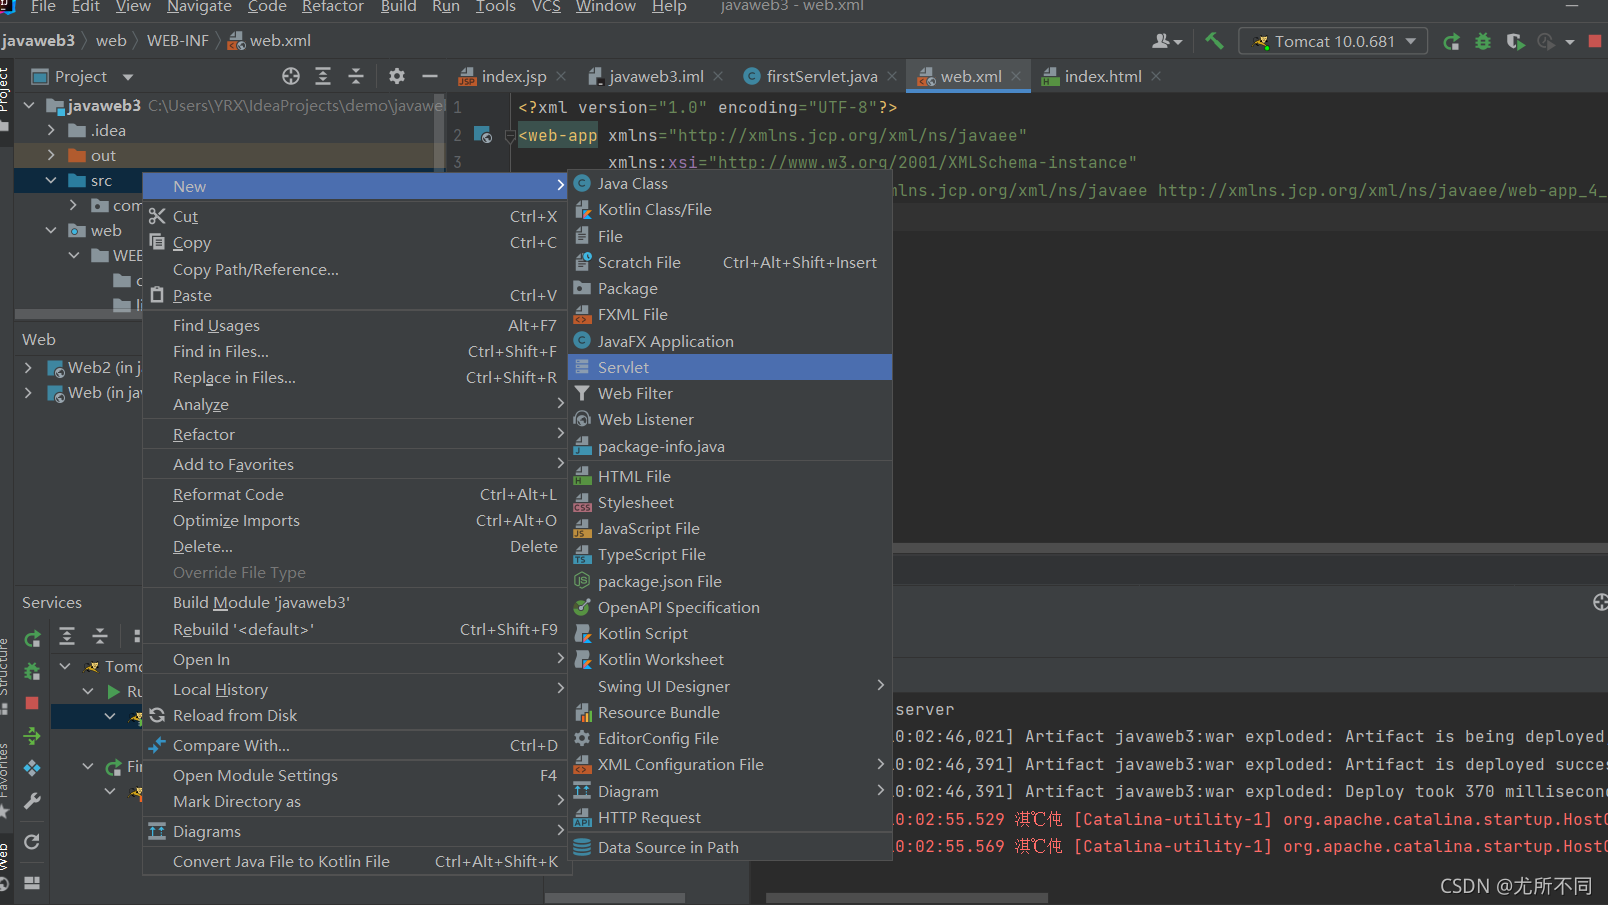
Task: Expand the Web2 node in Web panel
Action: (28, 368)
